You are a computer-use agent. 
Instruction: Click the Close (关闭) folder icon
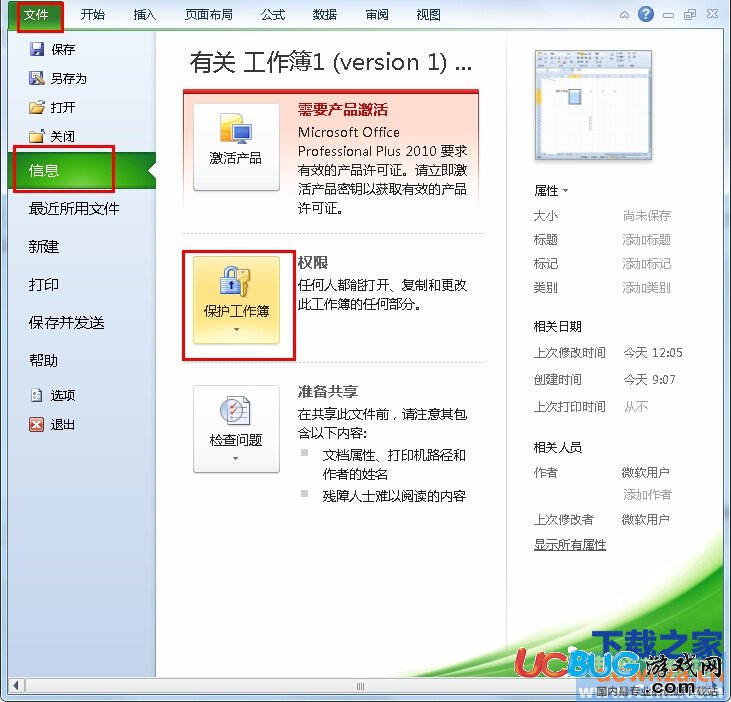pos(36,136)
